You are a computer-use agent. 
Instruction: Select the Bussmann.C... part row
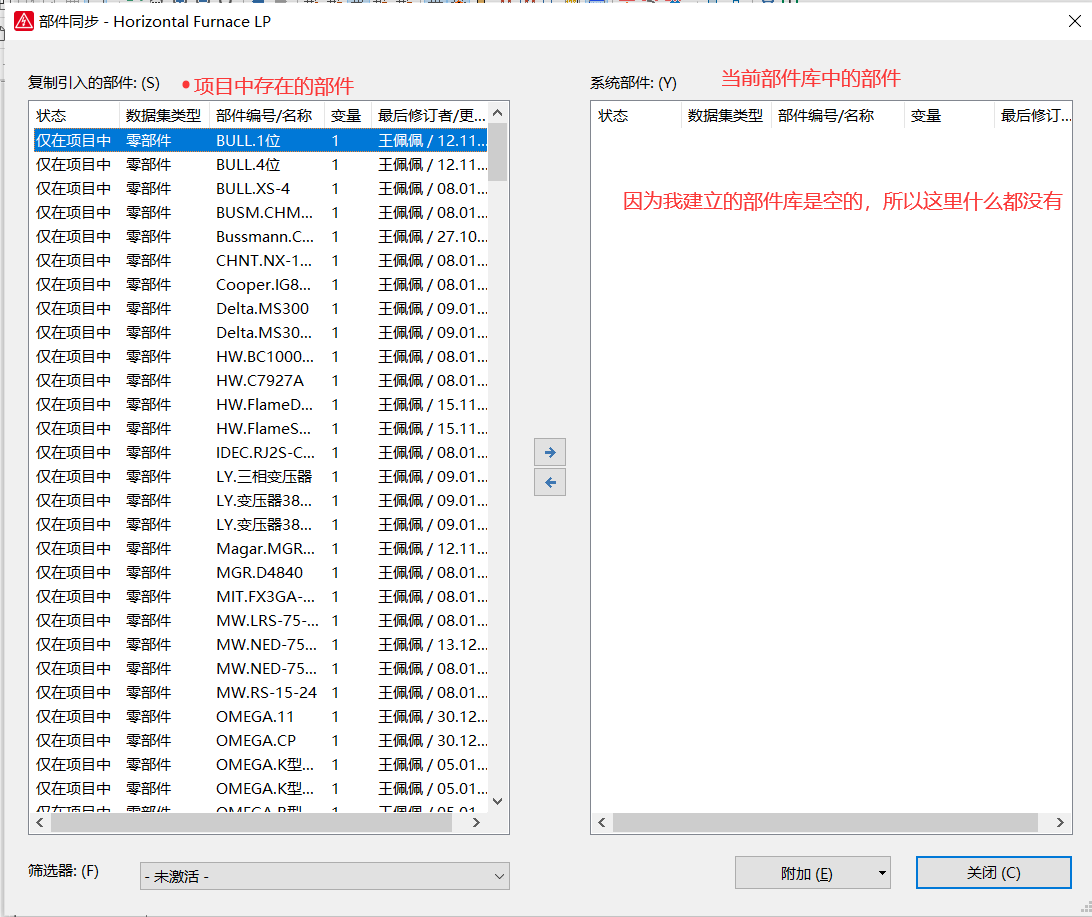(x=260, y=237)
